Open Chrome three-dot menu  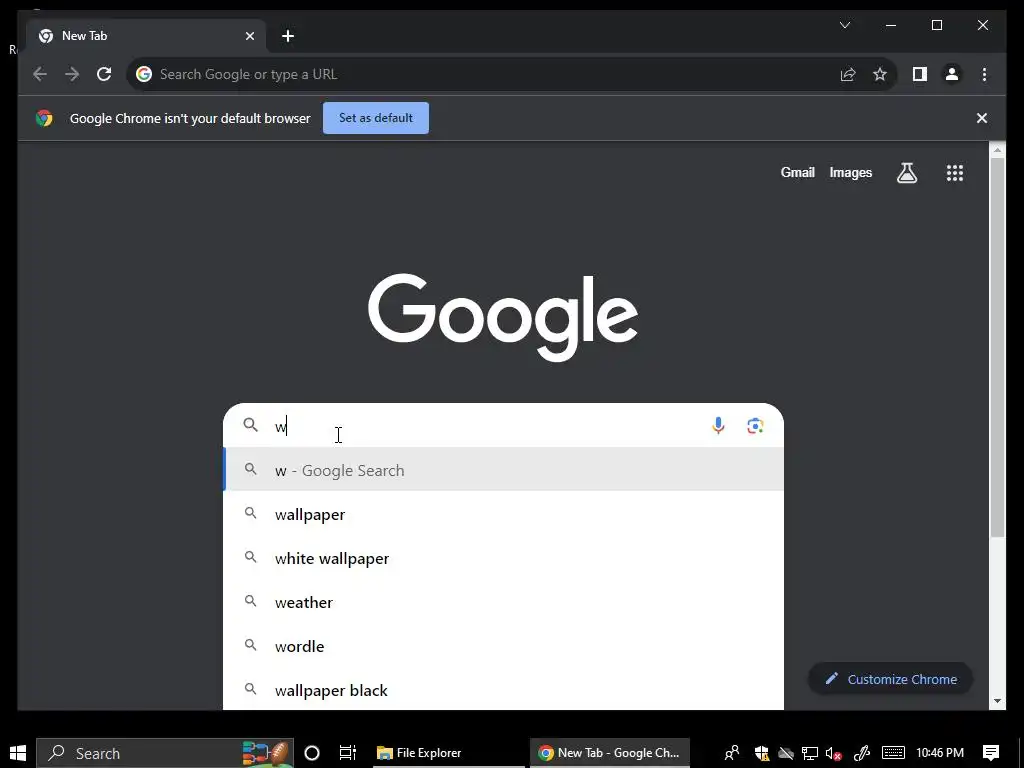pos(984,74)
